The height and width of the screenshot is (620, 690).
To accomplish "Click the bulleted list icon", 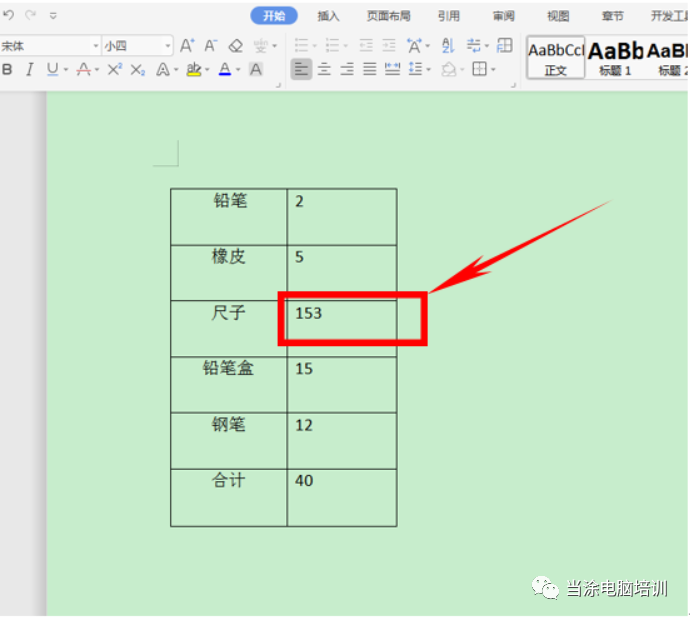I will coord(301,45).
